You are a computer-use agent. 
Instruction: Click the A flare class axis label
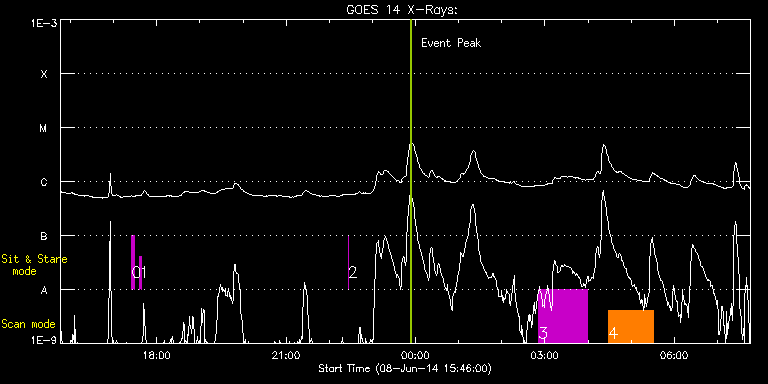[44, 290]
